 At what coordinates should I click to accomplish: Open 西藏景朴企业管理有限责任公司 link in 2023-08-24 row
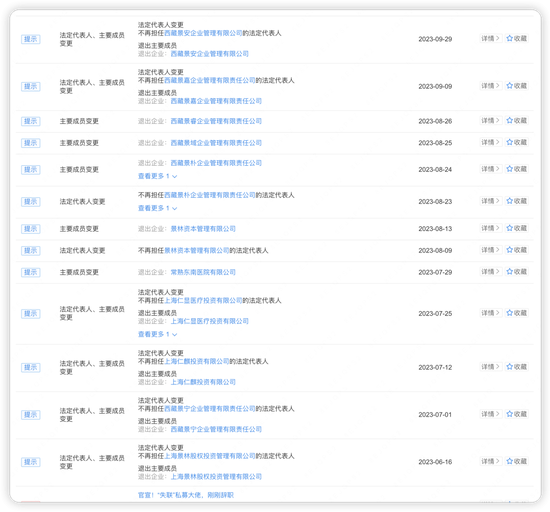pos(216,163)
